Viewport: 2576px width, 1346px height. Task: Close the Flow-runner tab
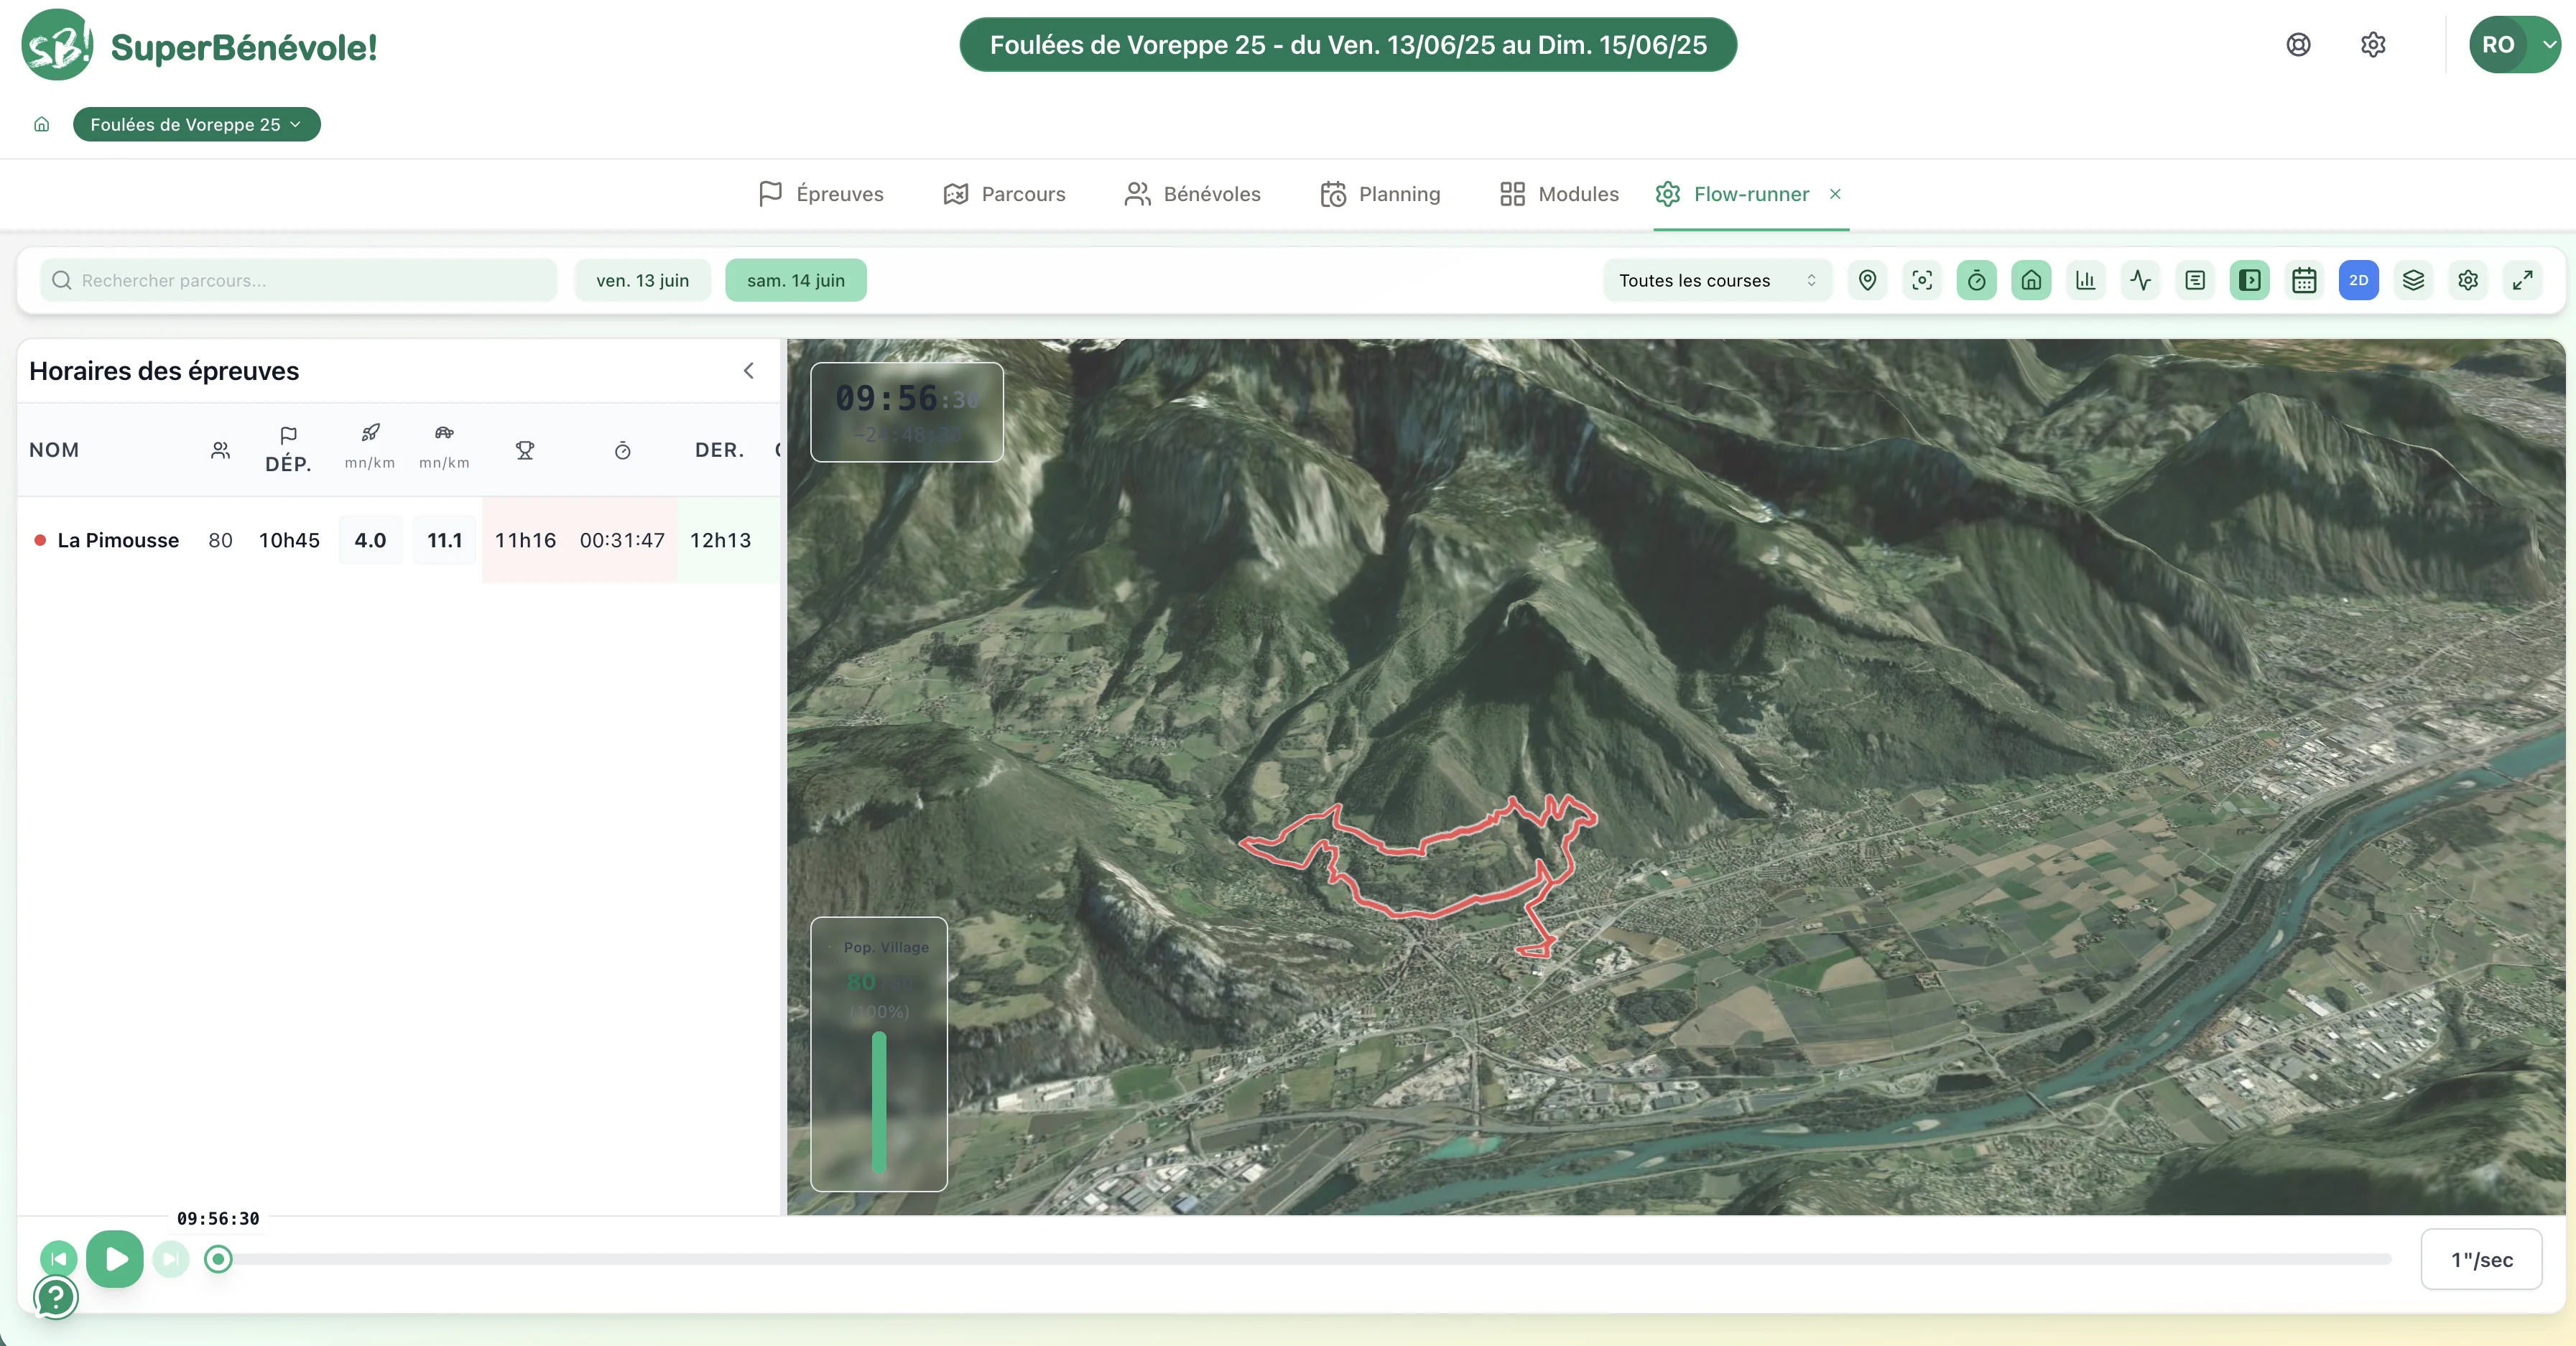(1835, 194)
